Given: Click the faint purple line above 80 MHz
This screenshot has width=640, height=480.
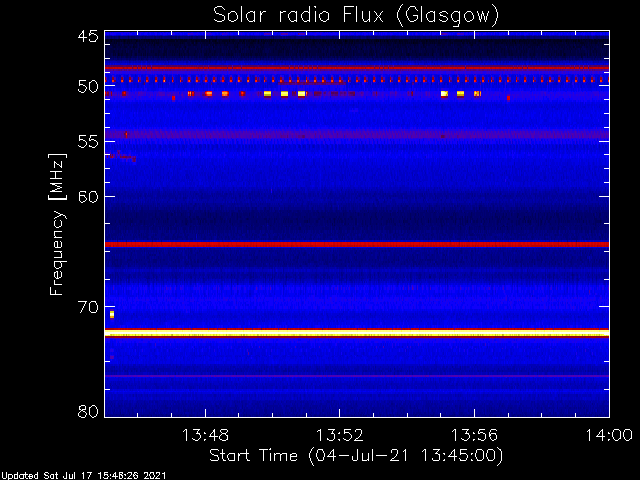Looking at the screenshot, I should (357, 376).
